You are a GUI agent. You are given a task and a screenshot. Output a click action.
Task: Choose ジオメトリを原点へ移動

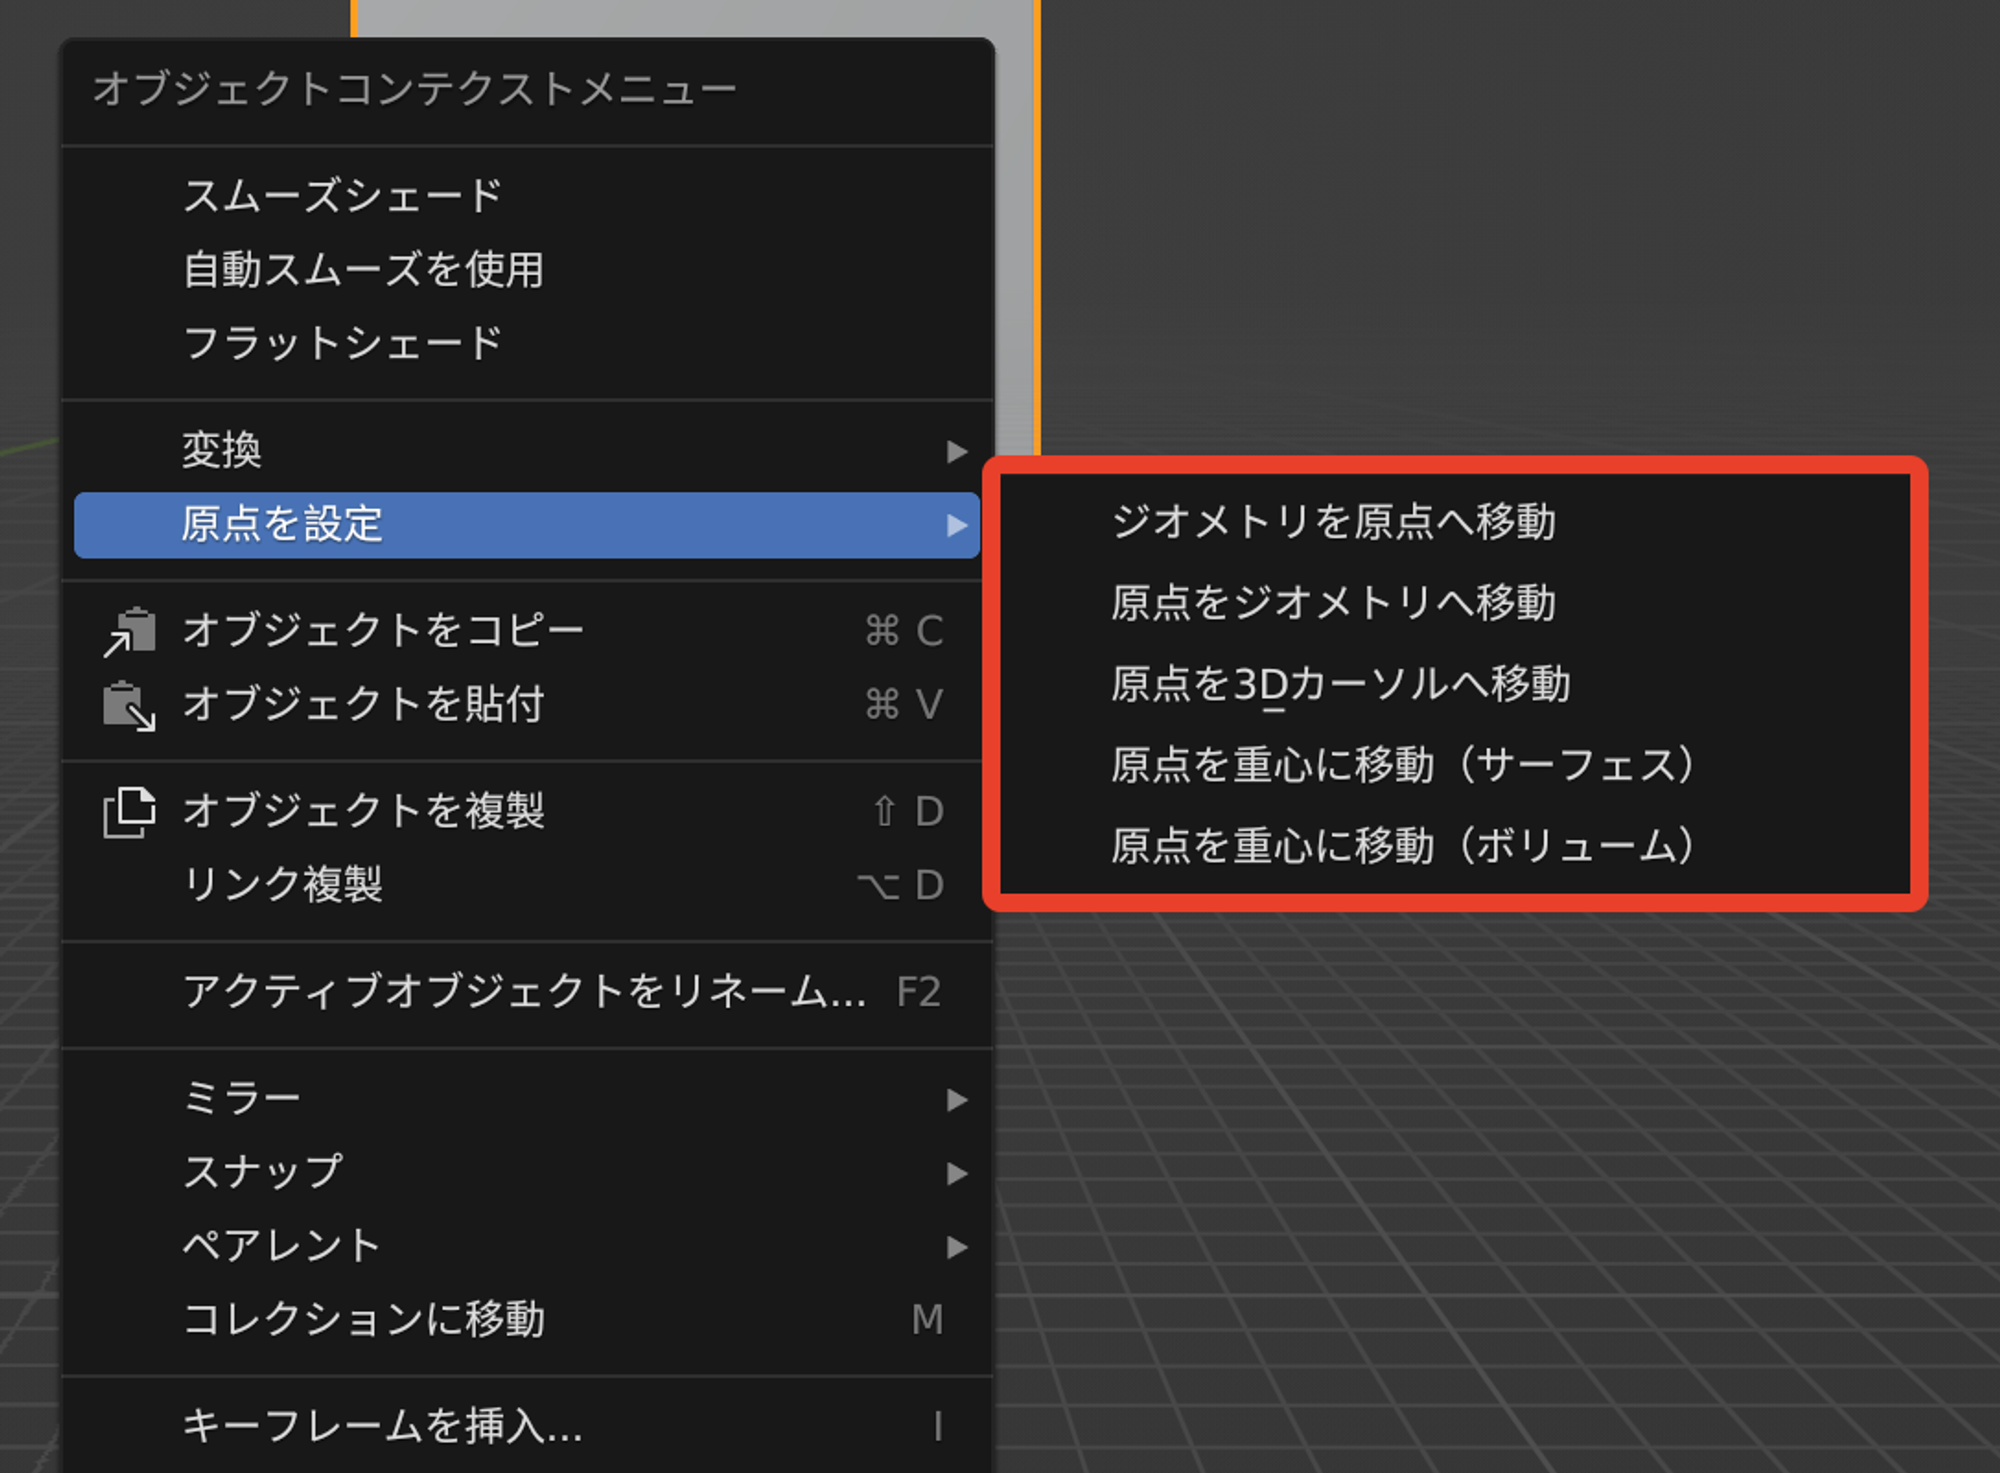[1455, 522]
